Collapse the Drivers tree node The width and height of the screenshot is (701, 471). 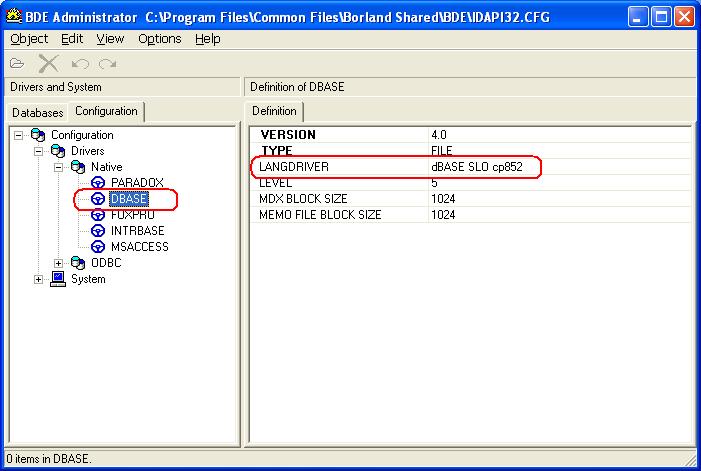click(38, 151)
